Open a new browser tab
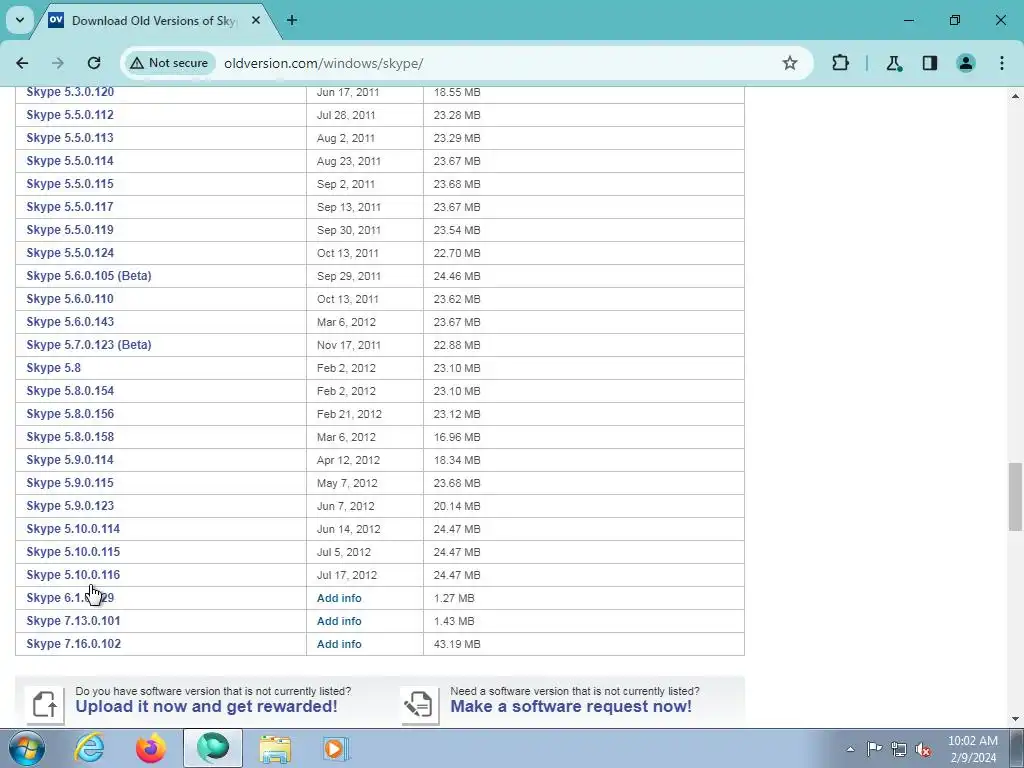Image resolution: width=1024 pixels, height=768 pixels. tap(292, 20)
